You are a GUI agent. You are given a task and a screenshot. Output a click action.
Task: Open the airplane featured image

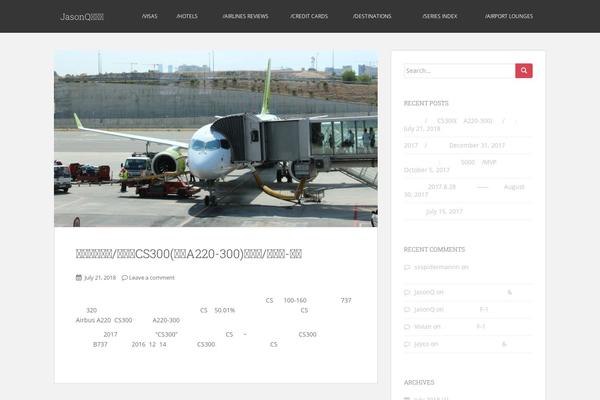click(216, 138)
